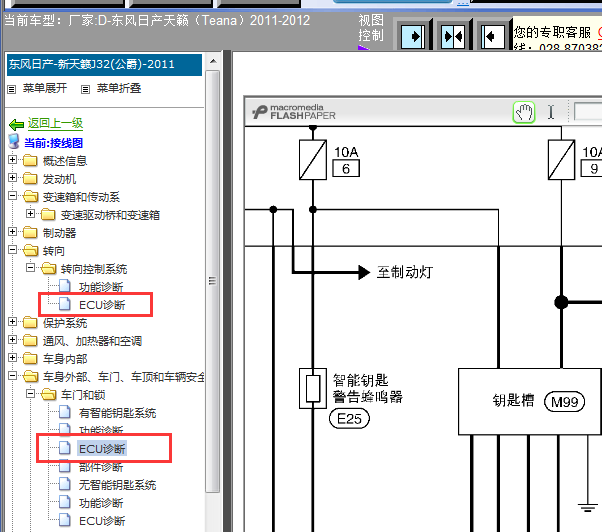Click the tree panel vertical scrollbar thumb

point(213,281)
